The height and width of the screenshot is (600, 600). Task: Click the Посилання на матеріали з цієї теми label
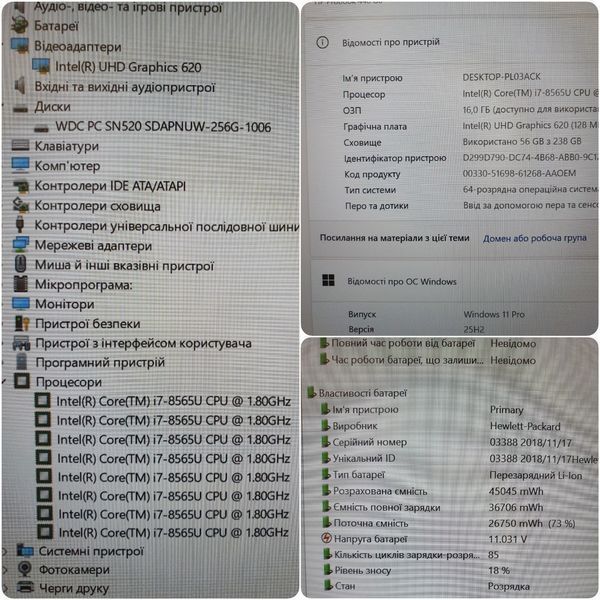tap(395, 238)
